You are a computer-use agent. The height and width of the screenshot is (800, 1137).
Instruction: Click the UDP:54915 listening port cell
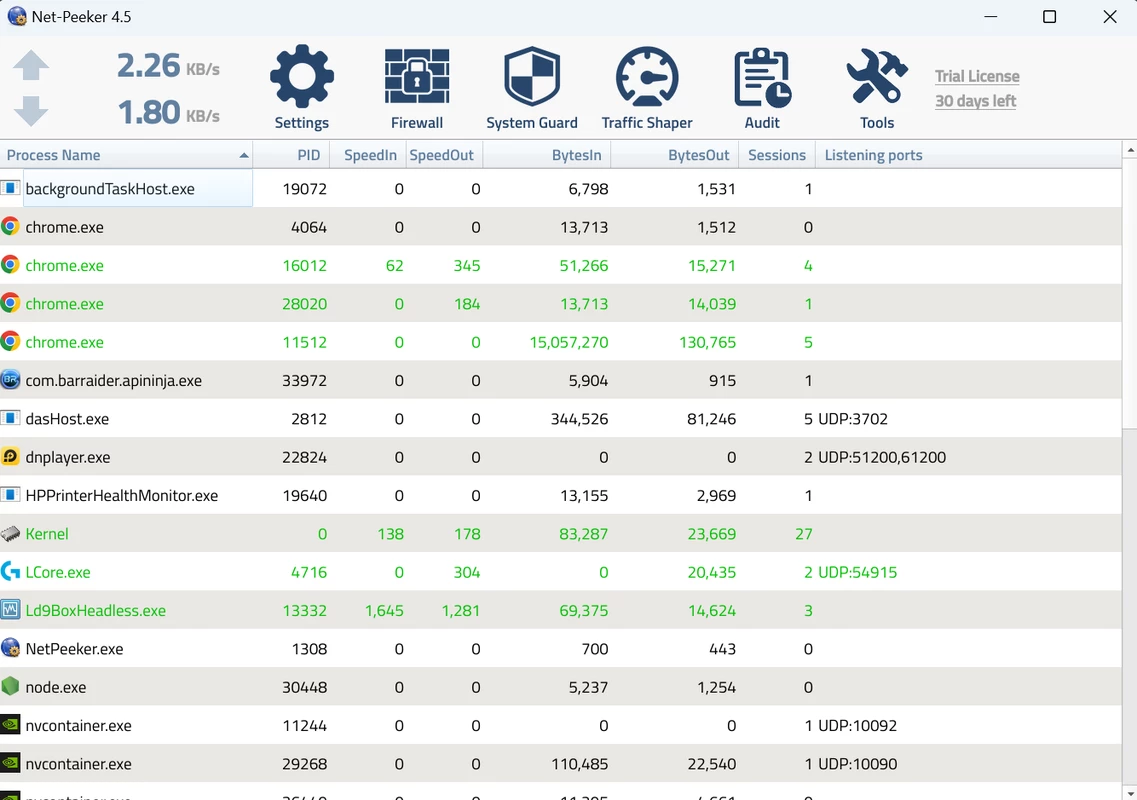pos(857,572)
